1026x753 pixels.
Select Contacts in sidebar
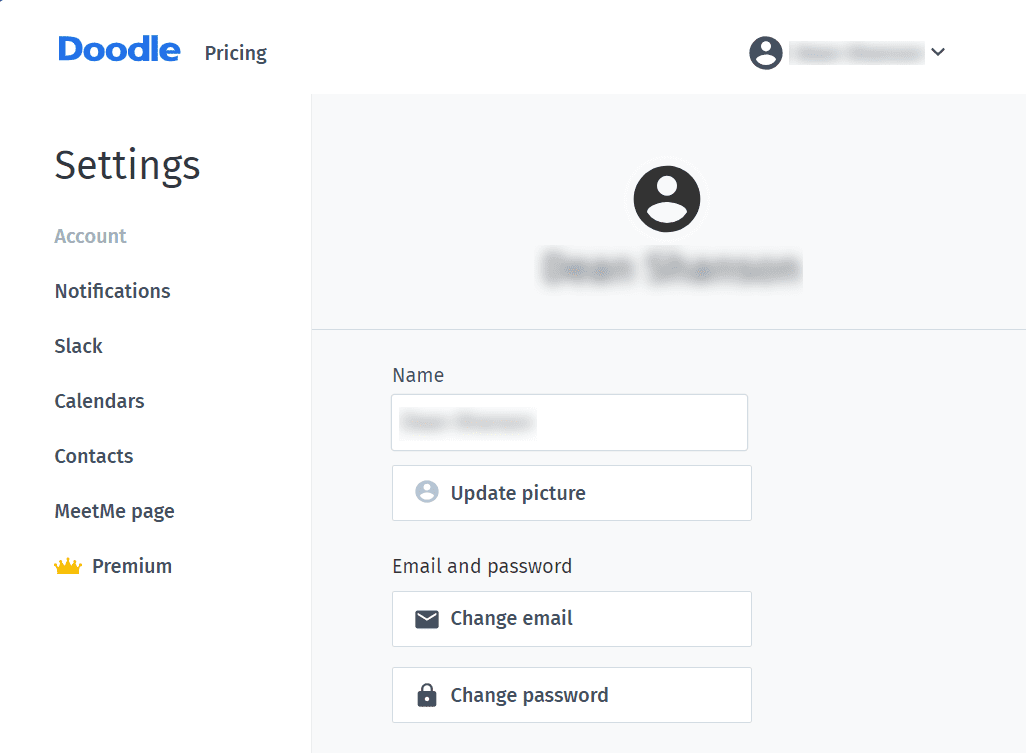(x=94, y=456)
